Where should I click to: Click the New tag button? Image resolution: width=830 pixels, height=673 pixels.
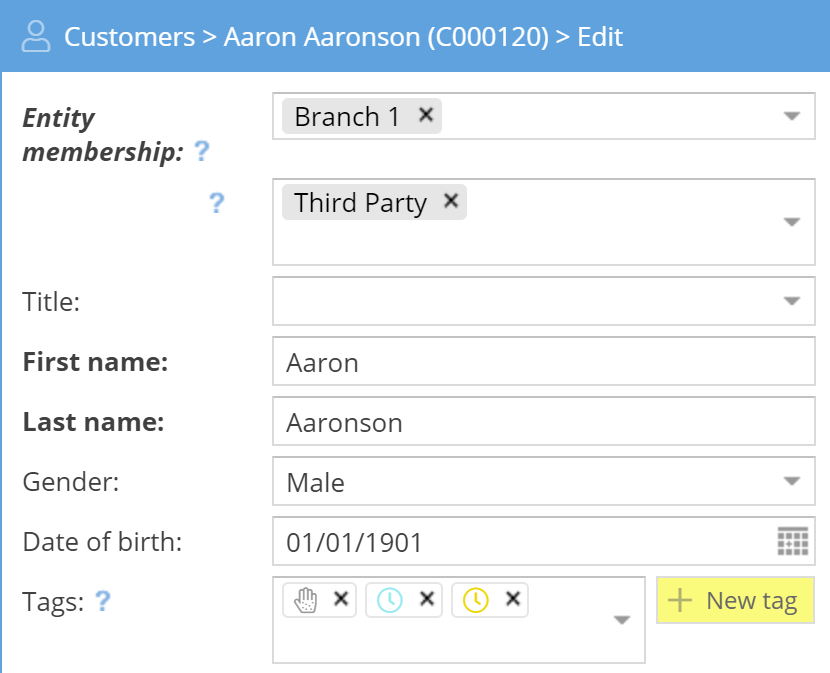[x=735, y=601]
